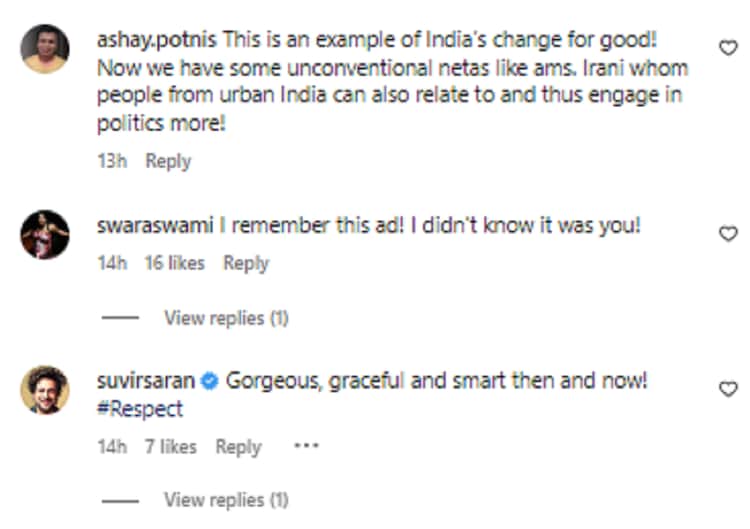Click the 13h timestamp on ashay.potnis's comment
Viewport: 750px width, 529px height.
[110, 161]
